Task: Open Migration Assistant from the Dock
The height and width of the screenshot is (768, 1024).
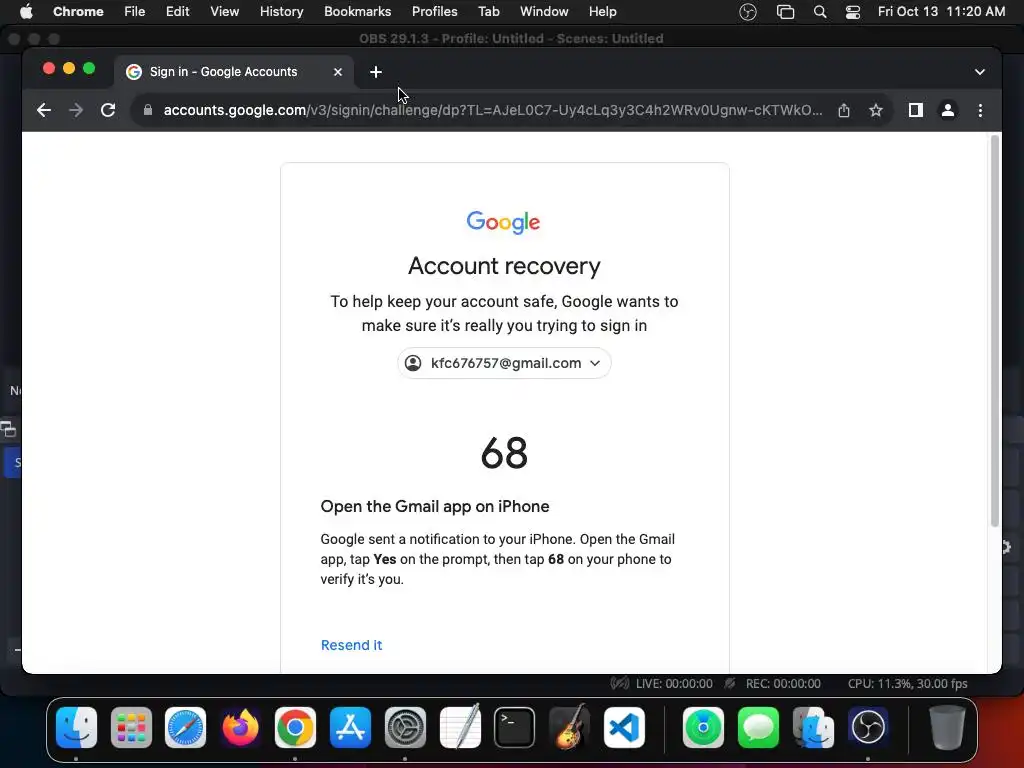Action: pos(813,727)
